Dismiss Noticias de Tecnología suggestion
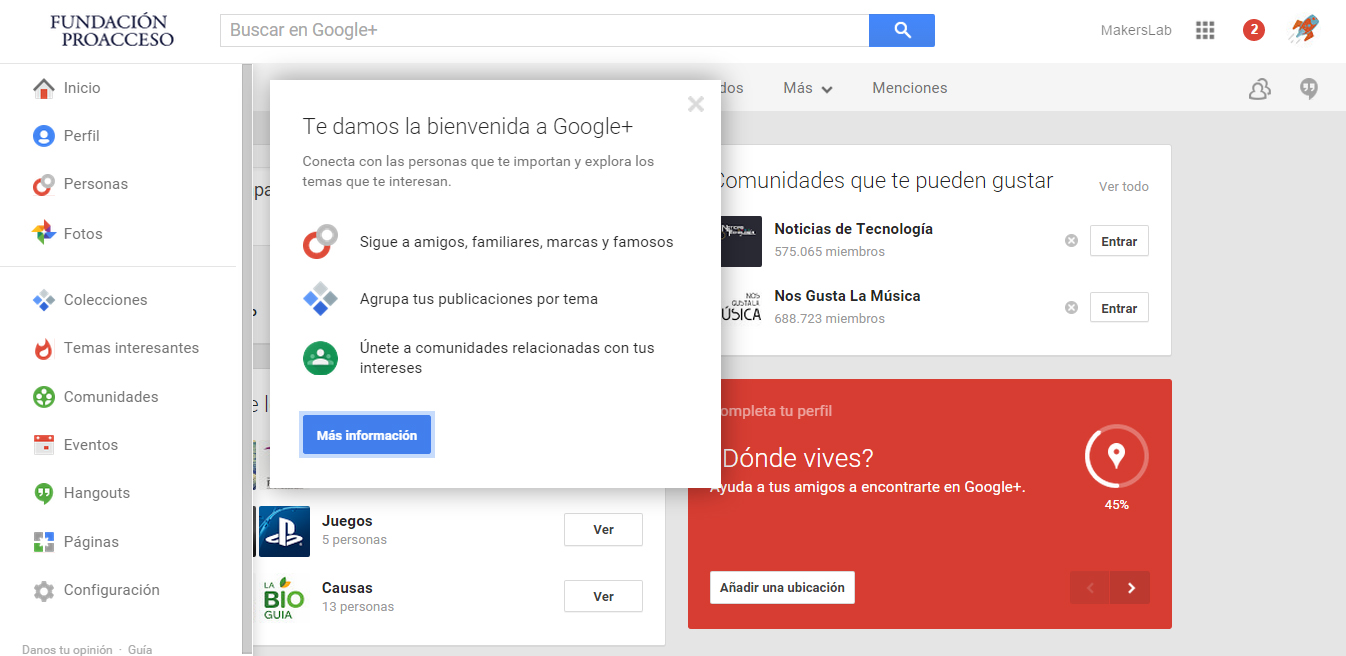 [1071, 241]
